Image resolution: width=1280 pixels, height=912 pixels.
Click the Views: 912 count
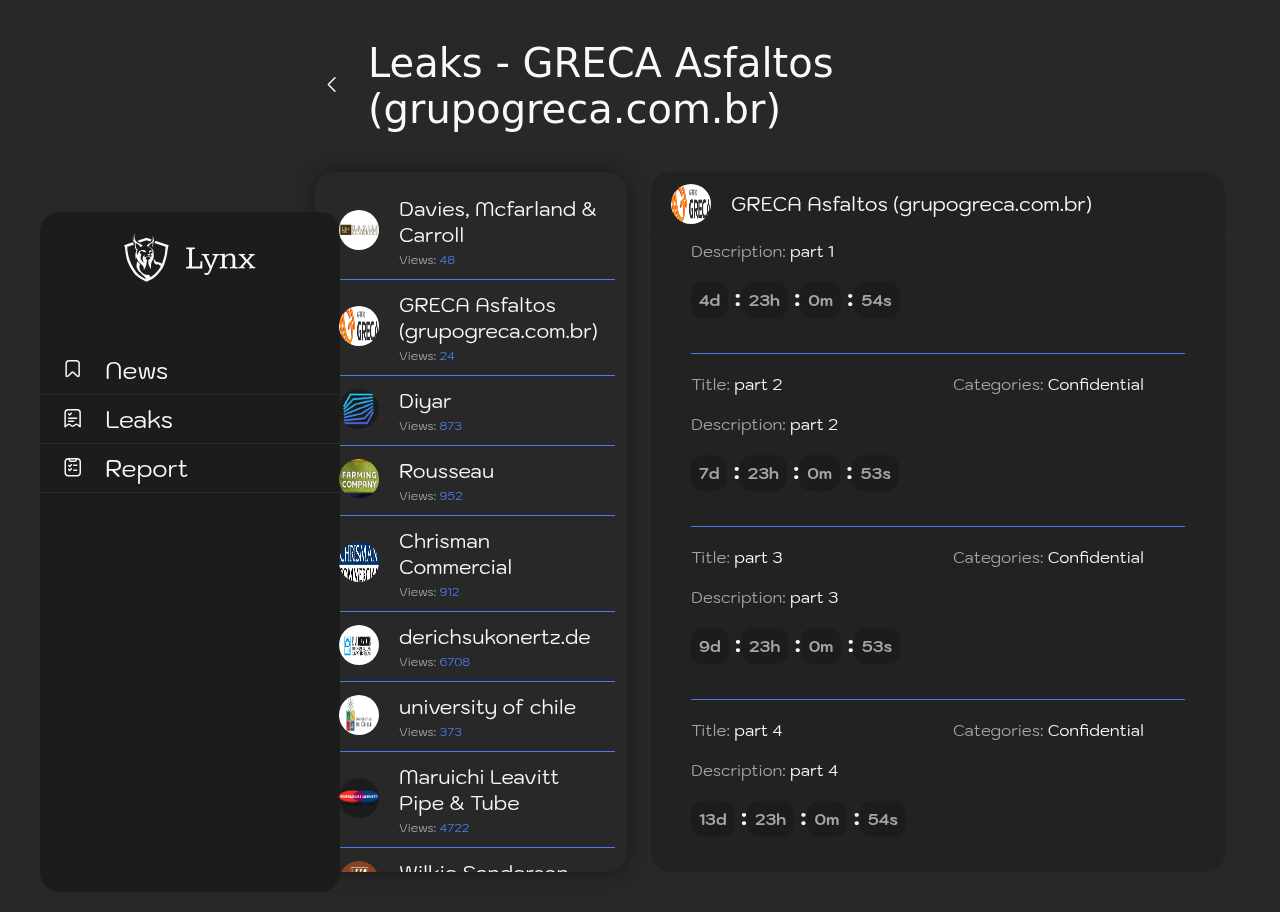coord(429,592)
